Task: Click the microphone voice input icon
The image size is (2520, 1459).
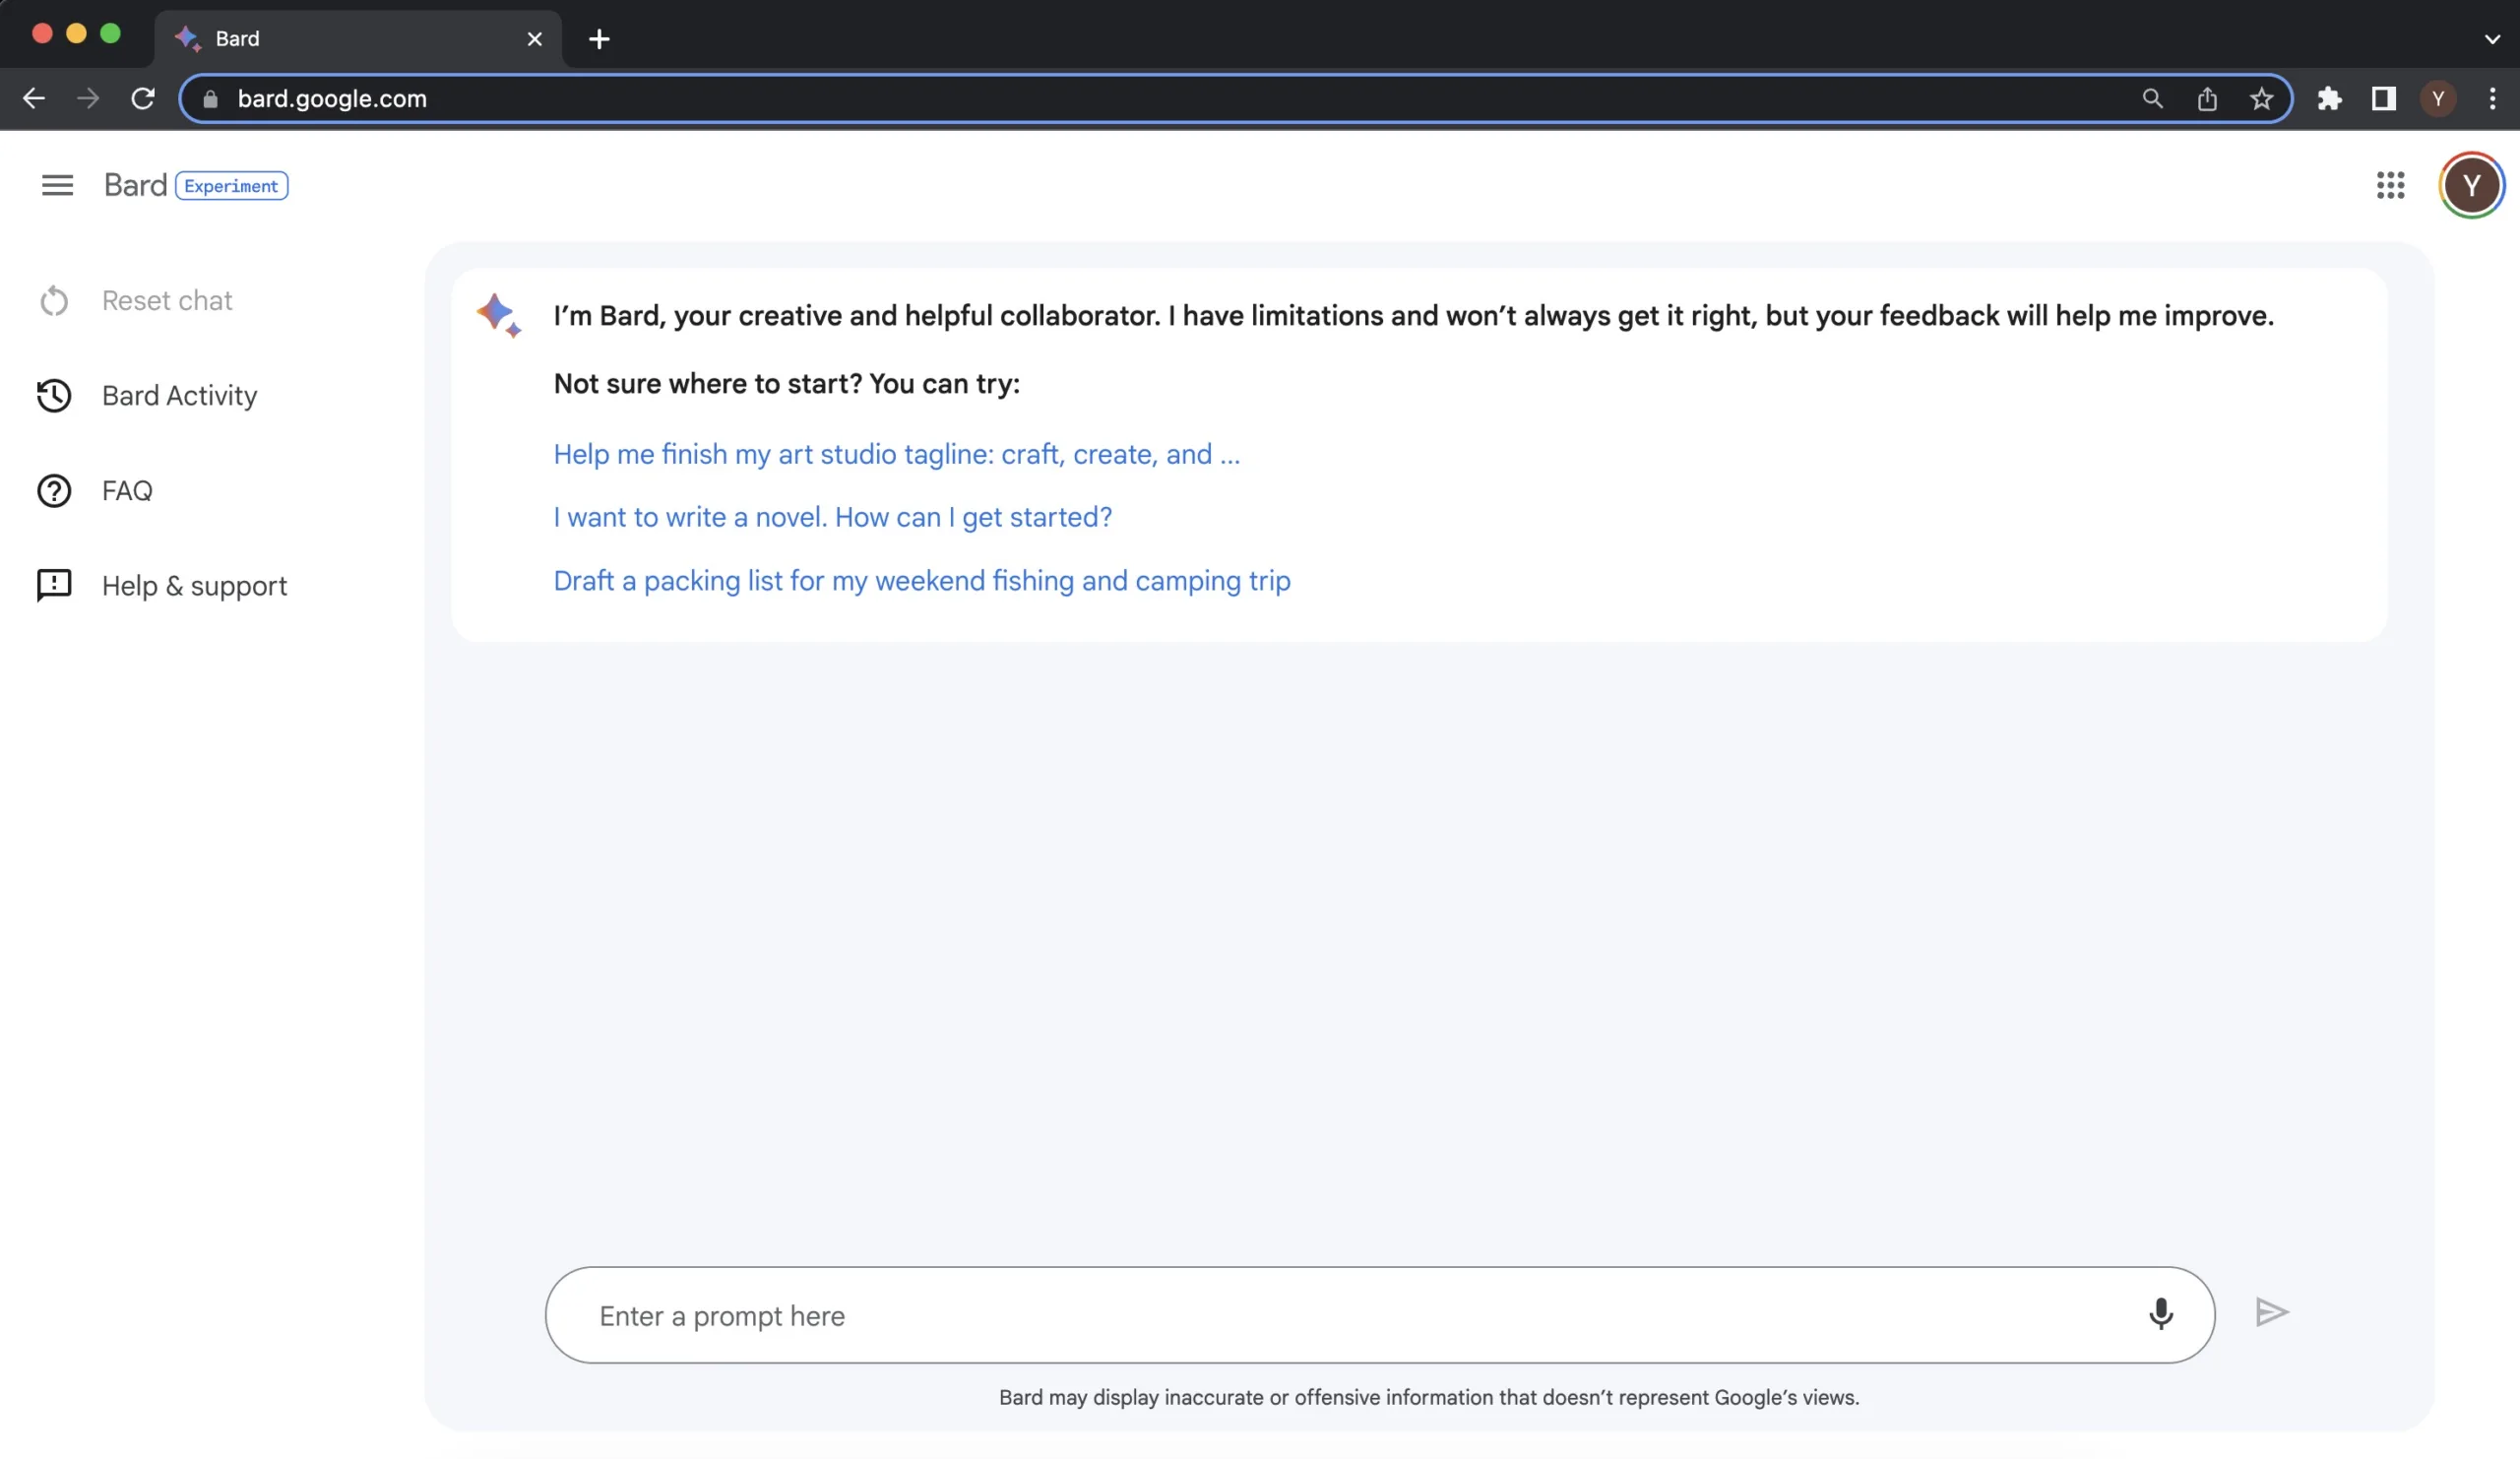Action: click(x=2160, y=1313)
